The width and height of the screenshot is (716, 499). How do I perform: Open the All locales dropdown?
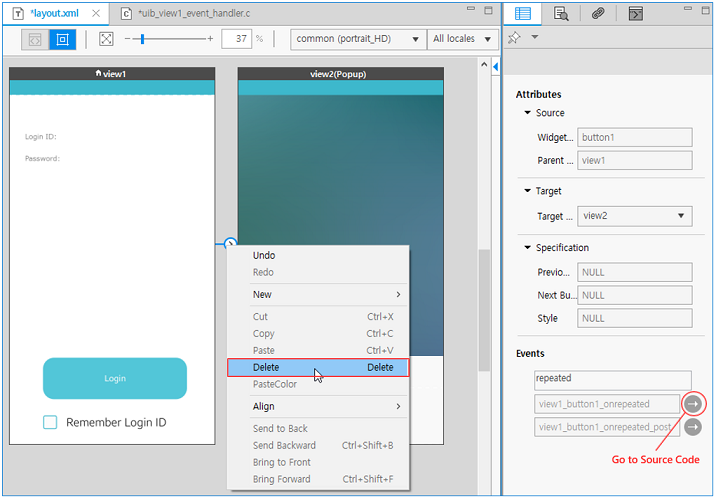462,39
